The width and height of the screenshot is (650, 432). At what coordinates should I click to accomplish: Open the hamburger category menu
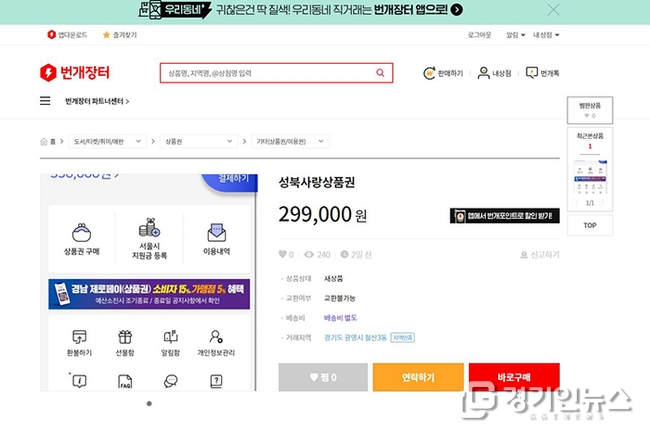(x=45, y=101)
